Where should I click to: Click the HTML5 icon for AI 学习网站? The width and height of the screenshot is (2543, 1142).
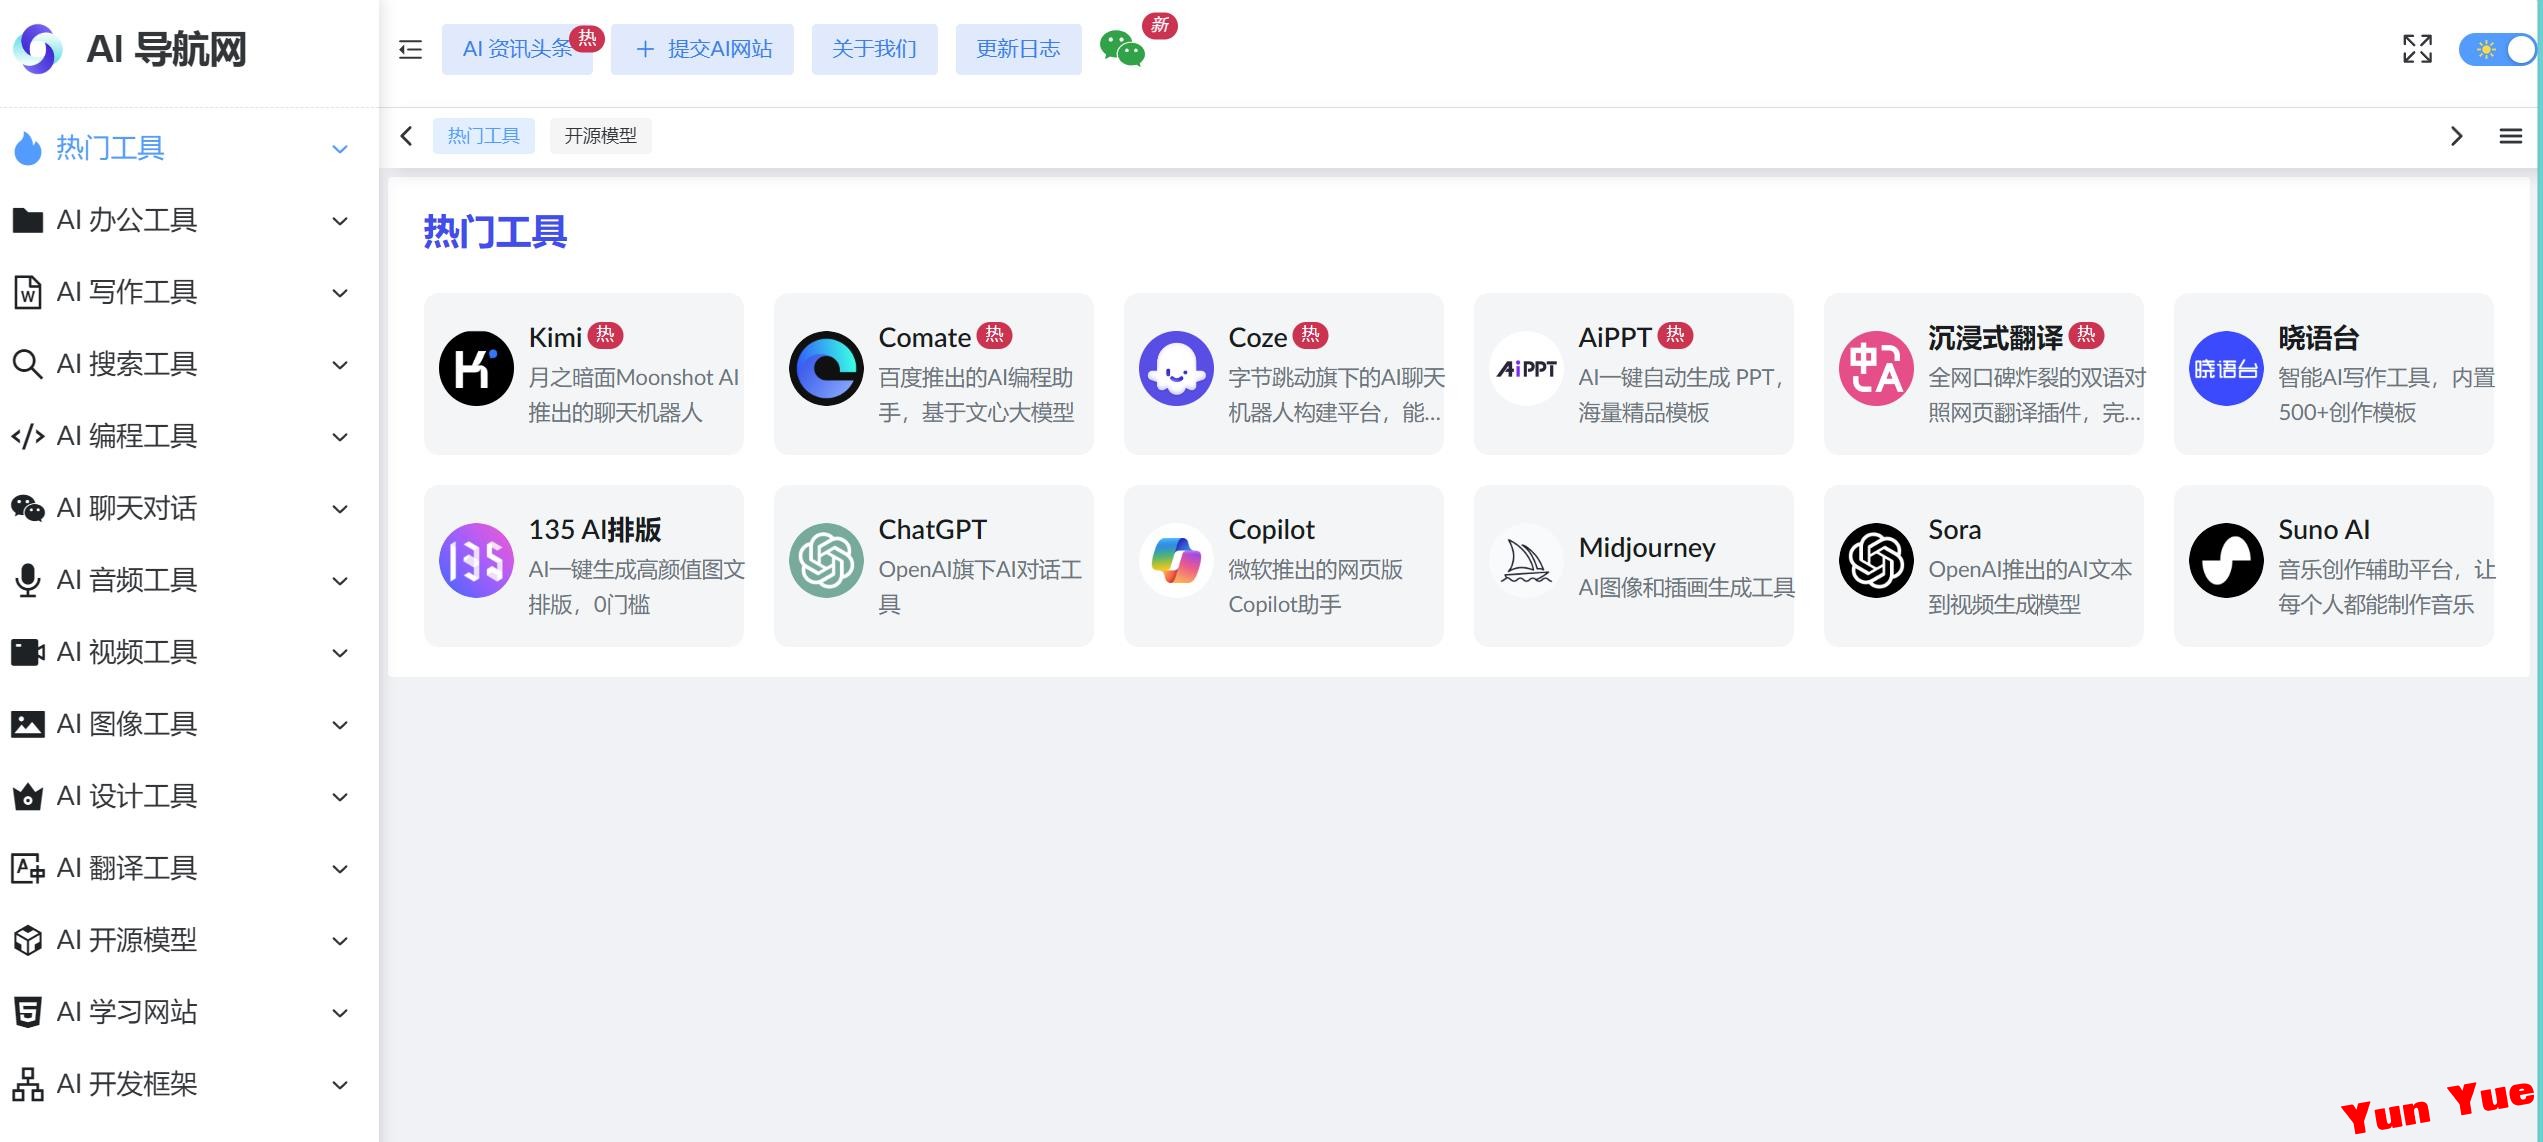pyautogui.click(x=28, y=1012)
